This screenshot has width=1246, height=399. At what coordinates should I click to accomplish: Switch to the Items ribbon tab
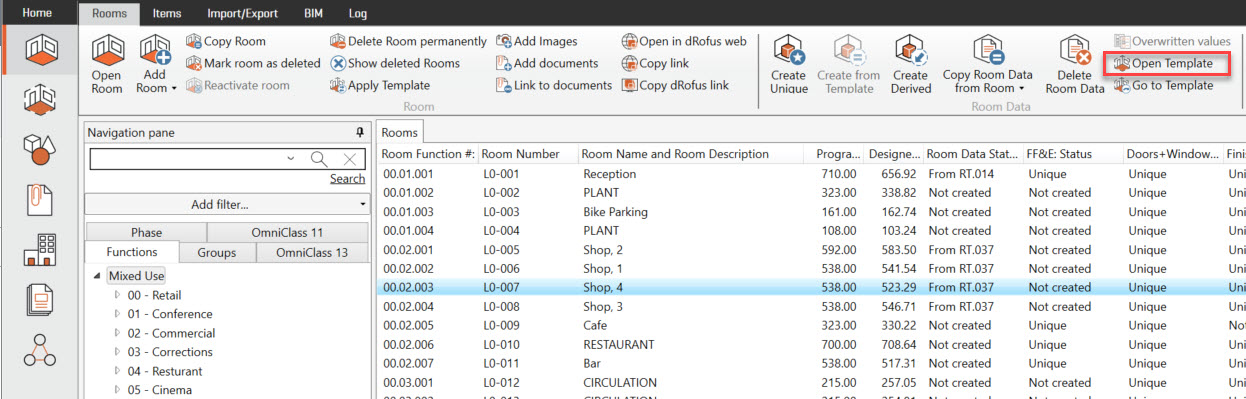coord(168,14)
